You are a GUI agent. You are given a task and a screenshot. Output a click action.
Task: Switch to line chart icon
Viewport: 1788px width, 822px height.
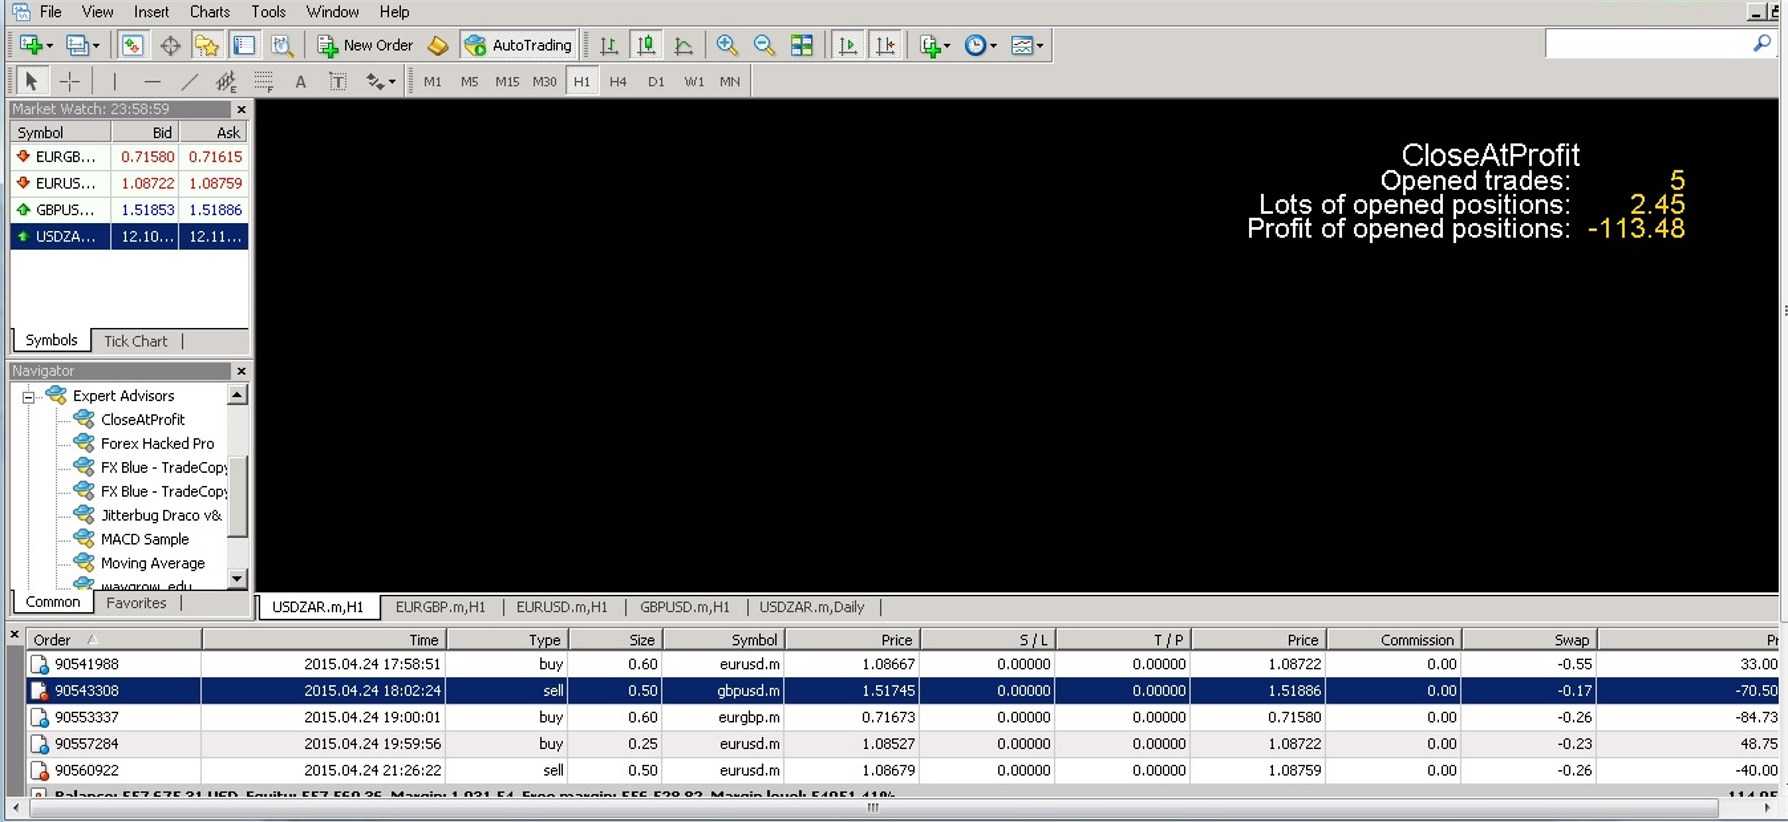pos(684,45)
